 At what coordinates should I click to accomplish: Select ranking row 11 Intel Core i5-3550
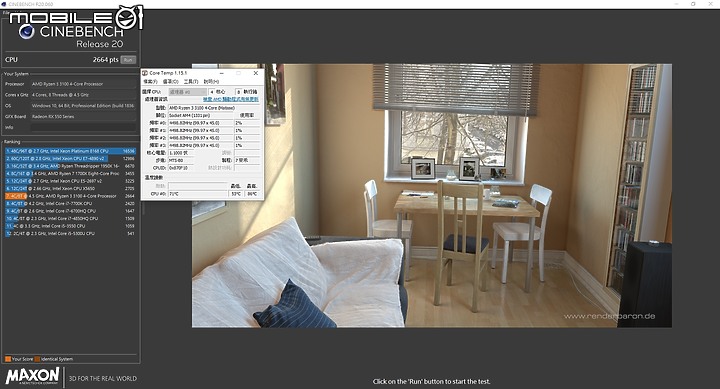point(70,226)
